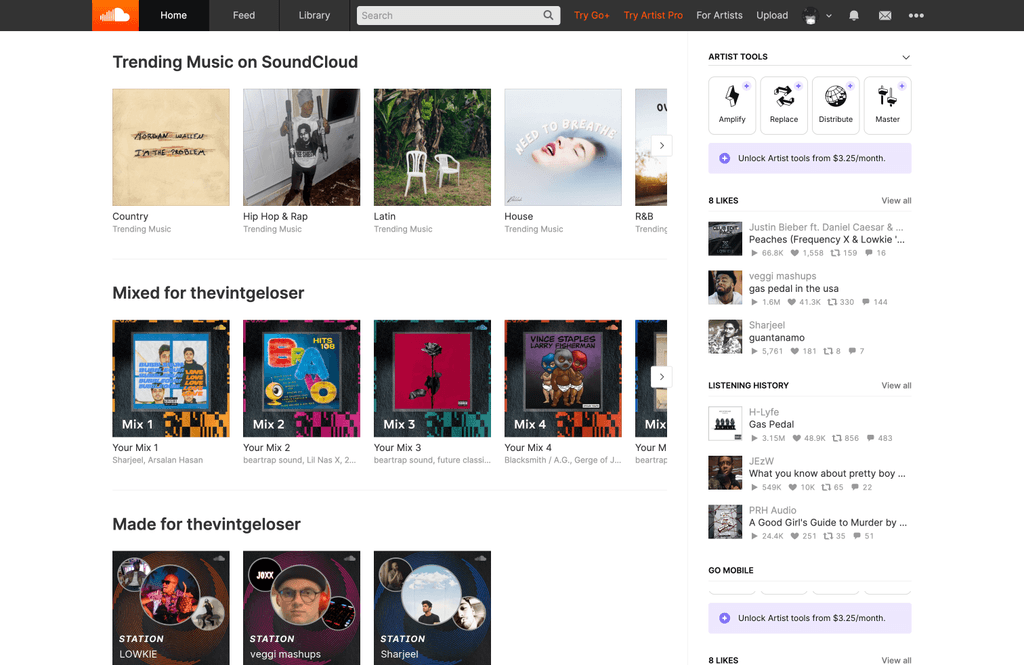Open the guantanamo track title
Screen dimensions: 1024x665
click(x=776, y=338)
